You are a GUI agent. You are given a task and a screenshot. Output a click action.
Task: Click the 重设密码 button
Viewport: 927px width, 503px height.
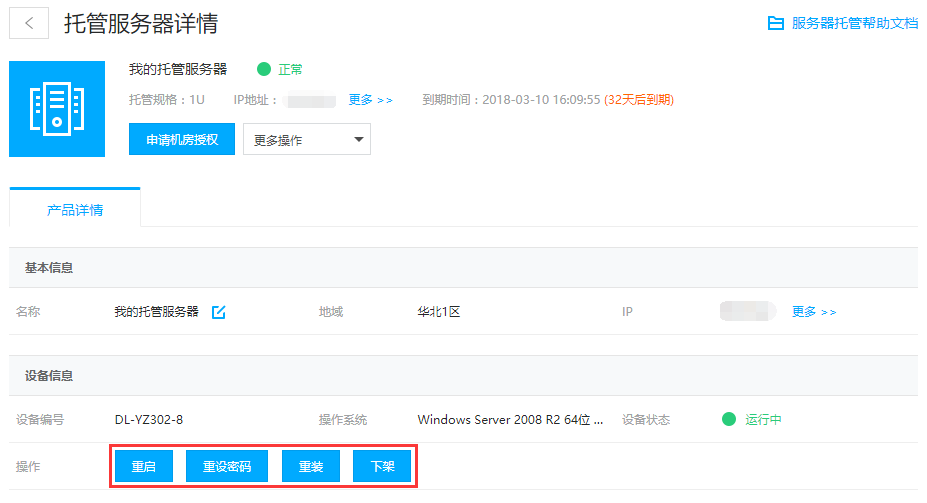click(227, 467)
